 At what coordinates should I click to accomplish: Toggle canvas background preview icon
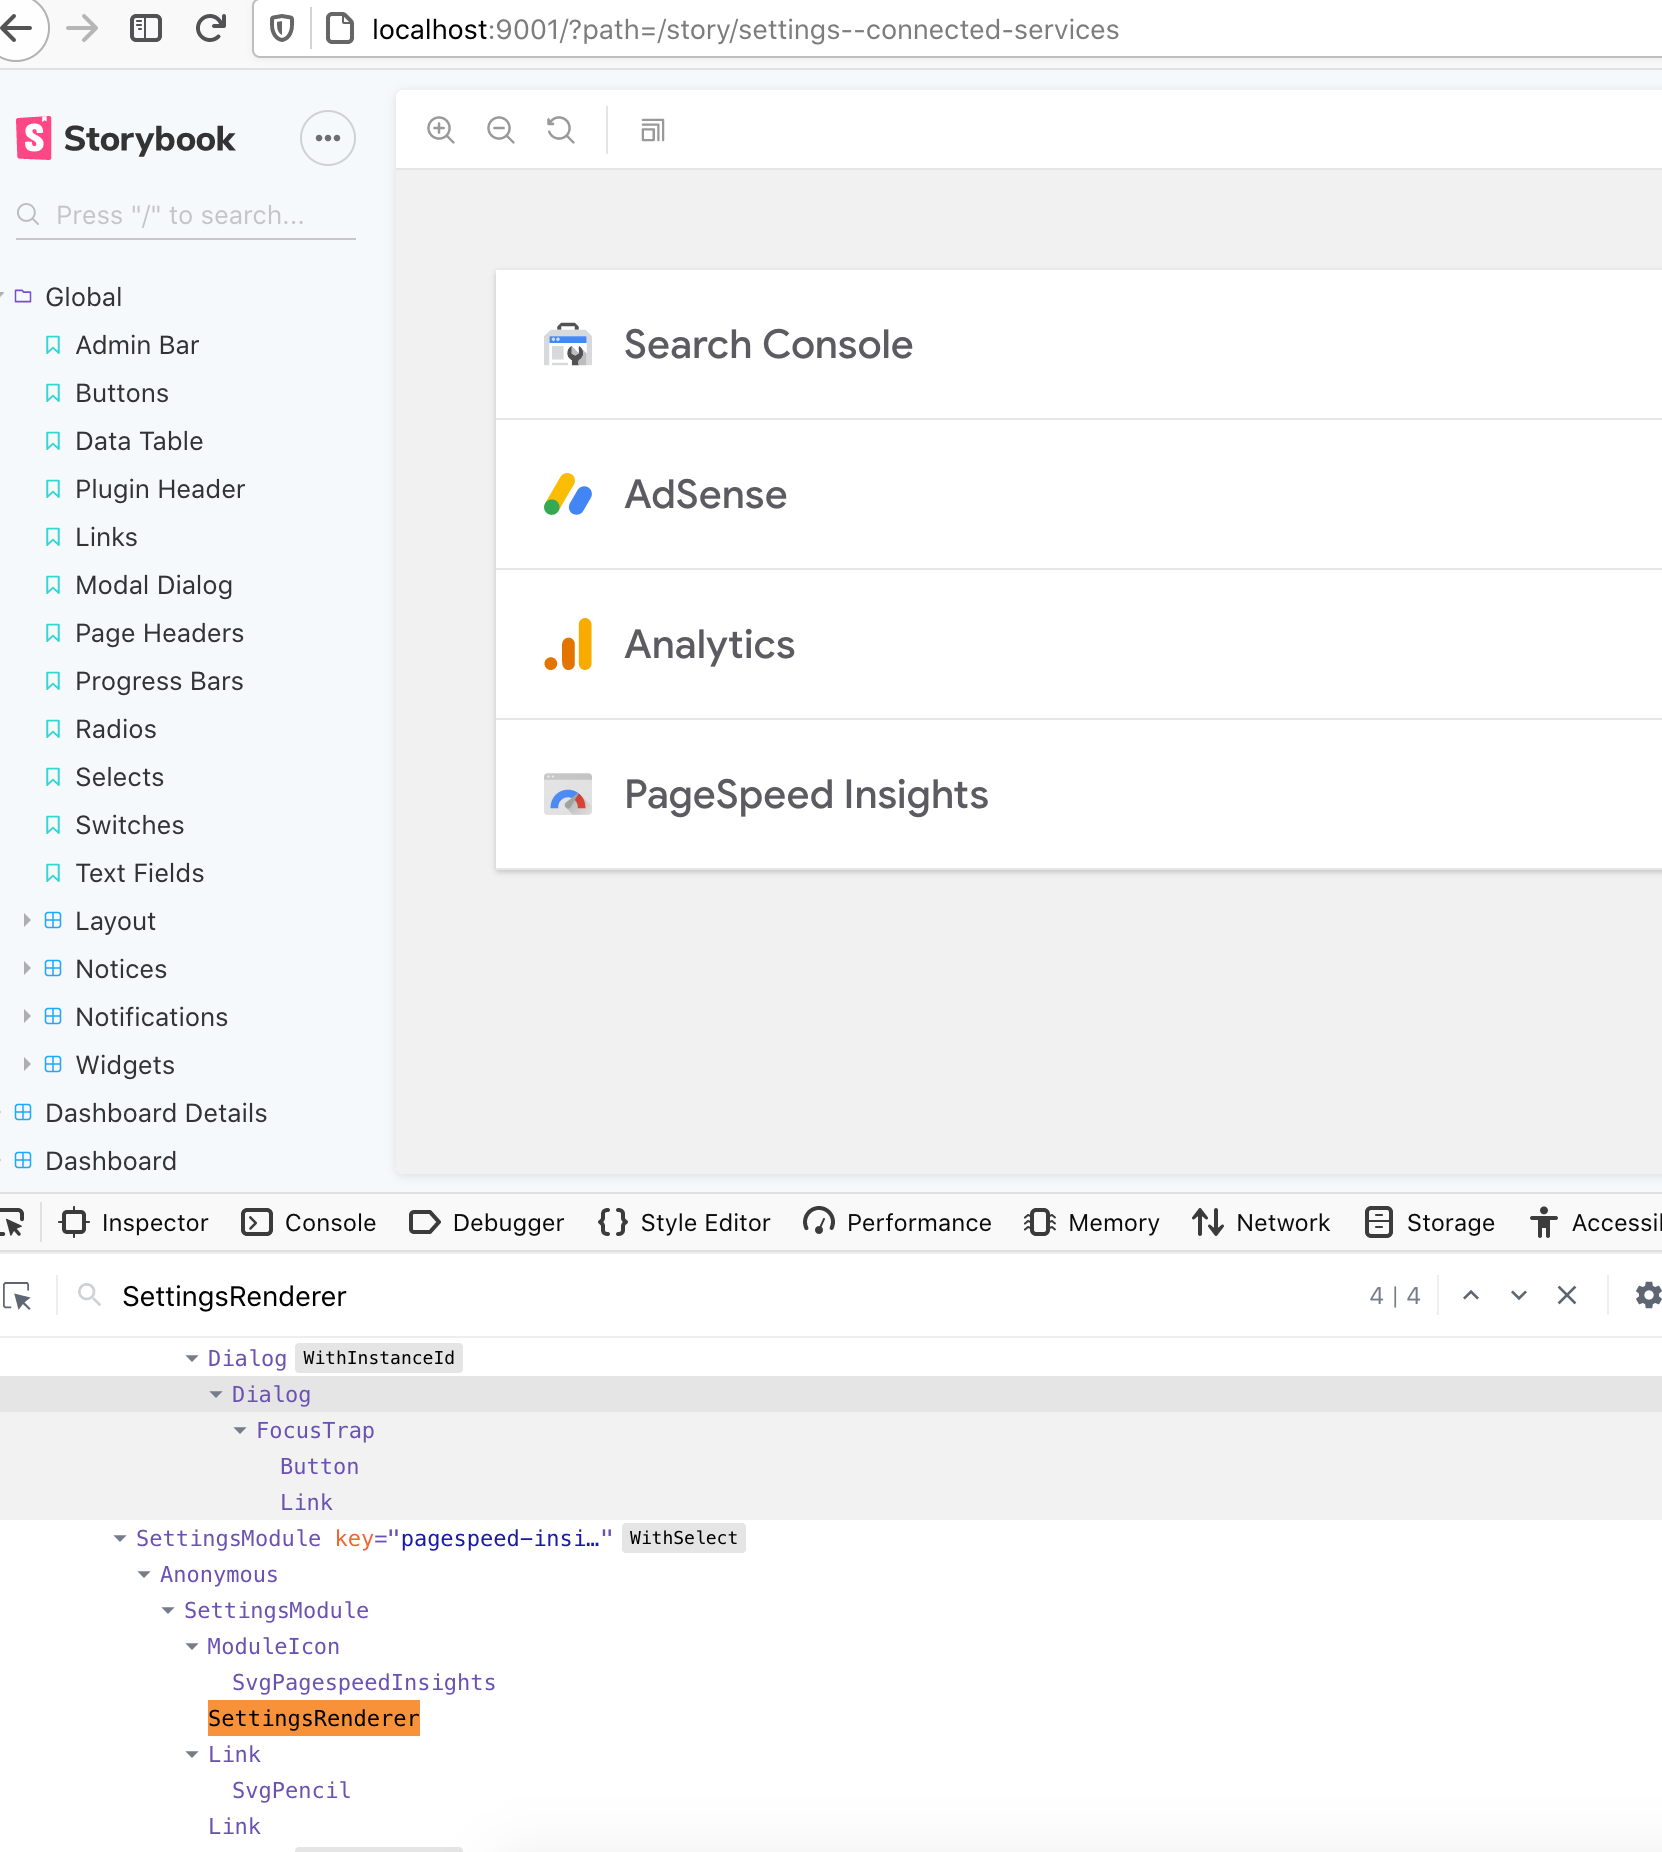[653, 130]
